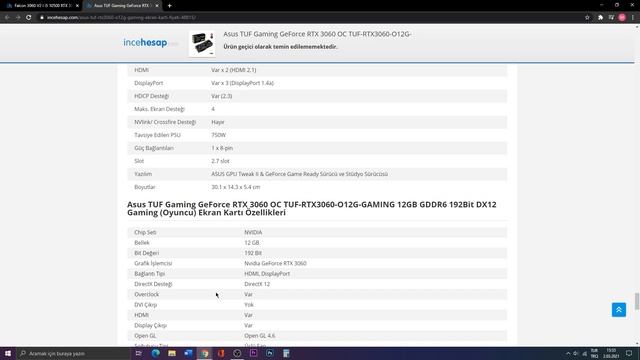Image resolution: width=640 pixels, height=360 pixels.
Task: Open Adobe Premiere from taskbar
Action: point(253,353)
